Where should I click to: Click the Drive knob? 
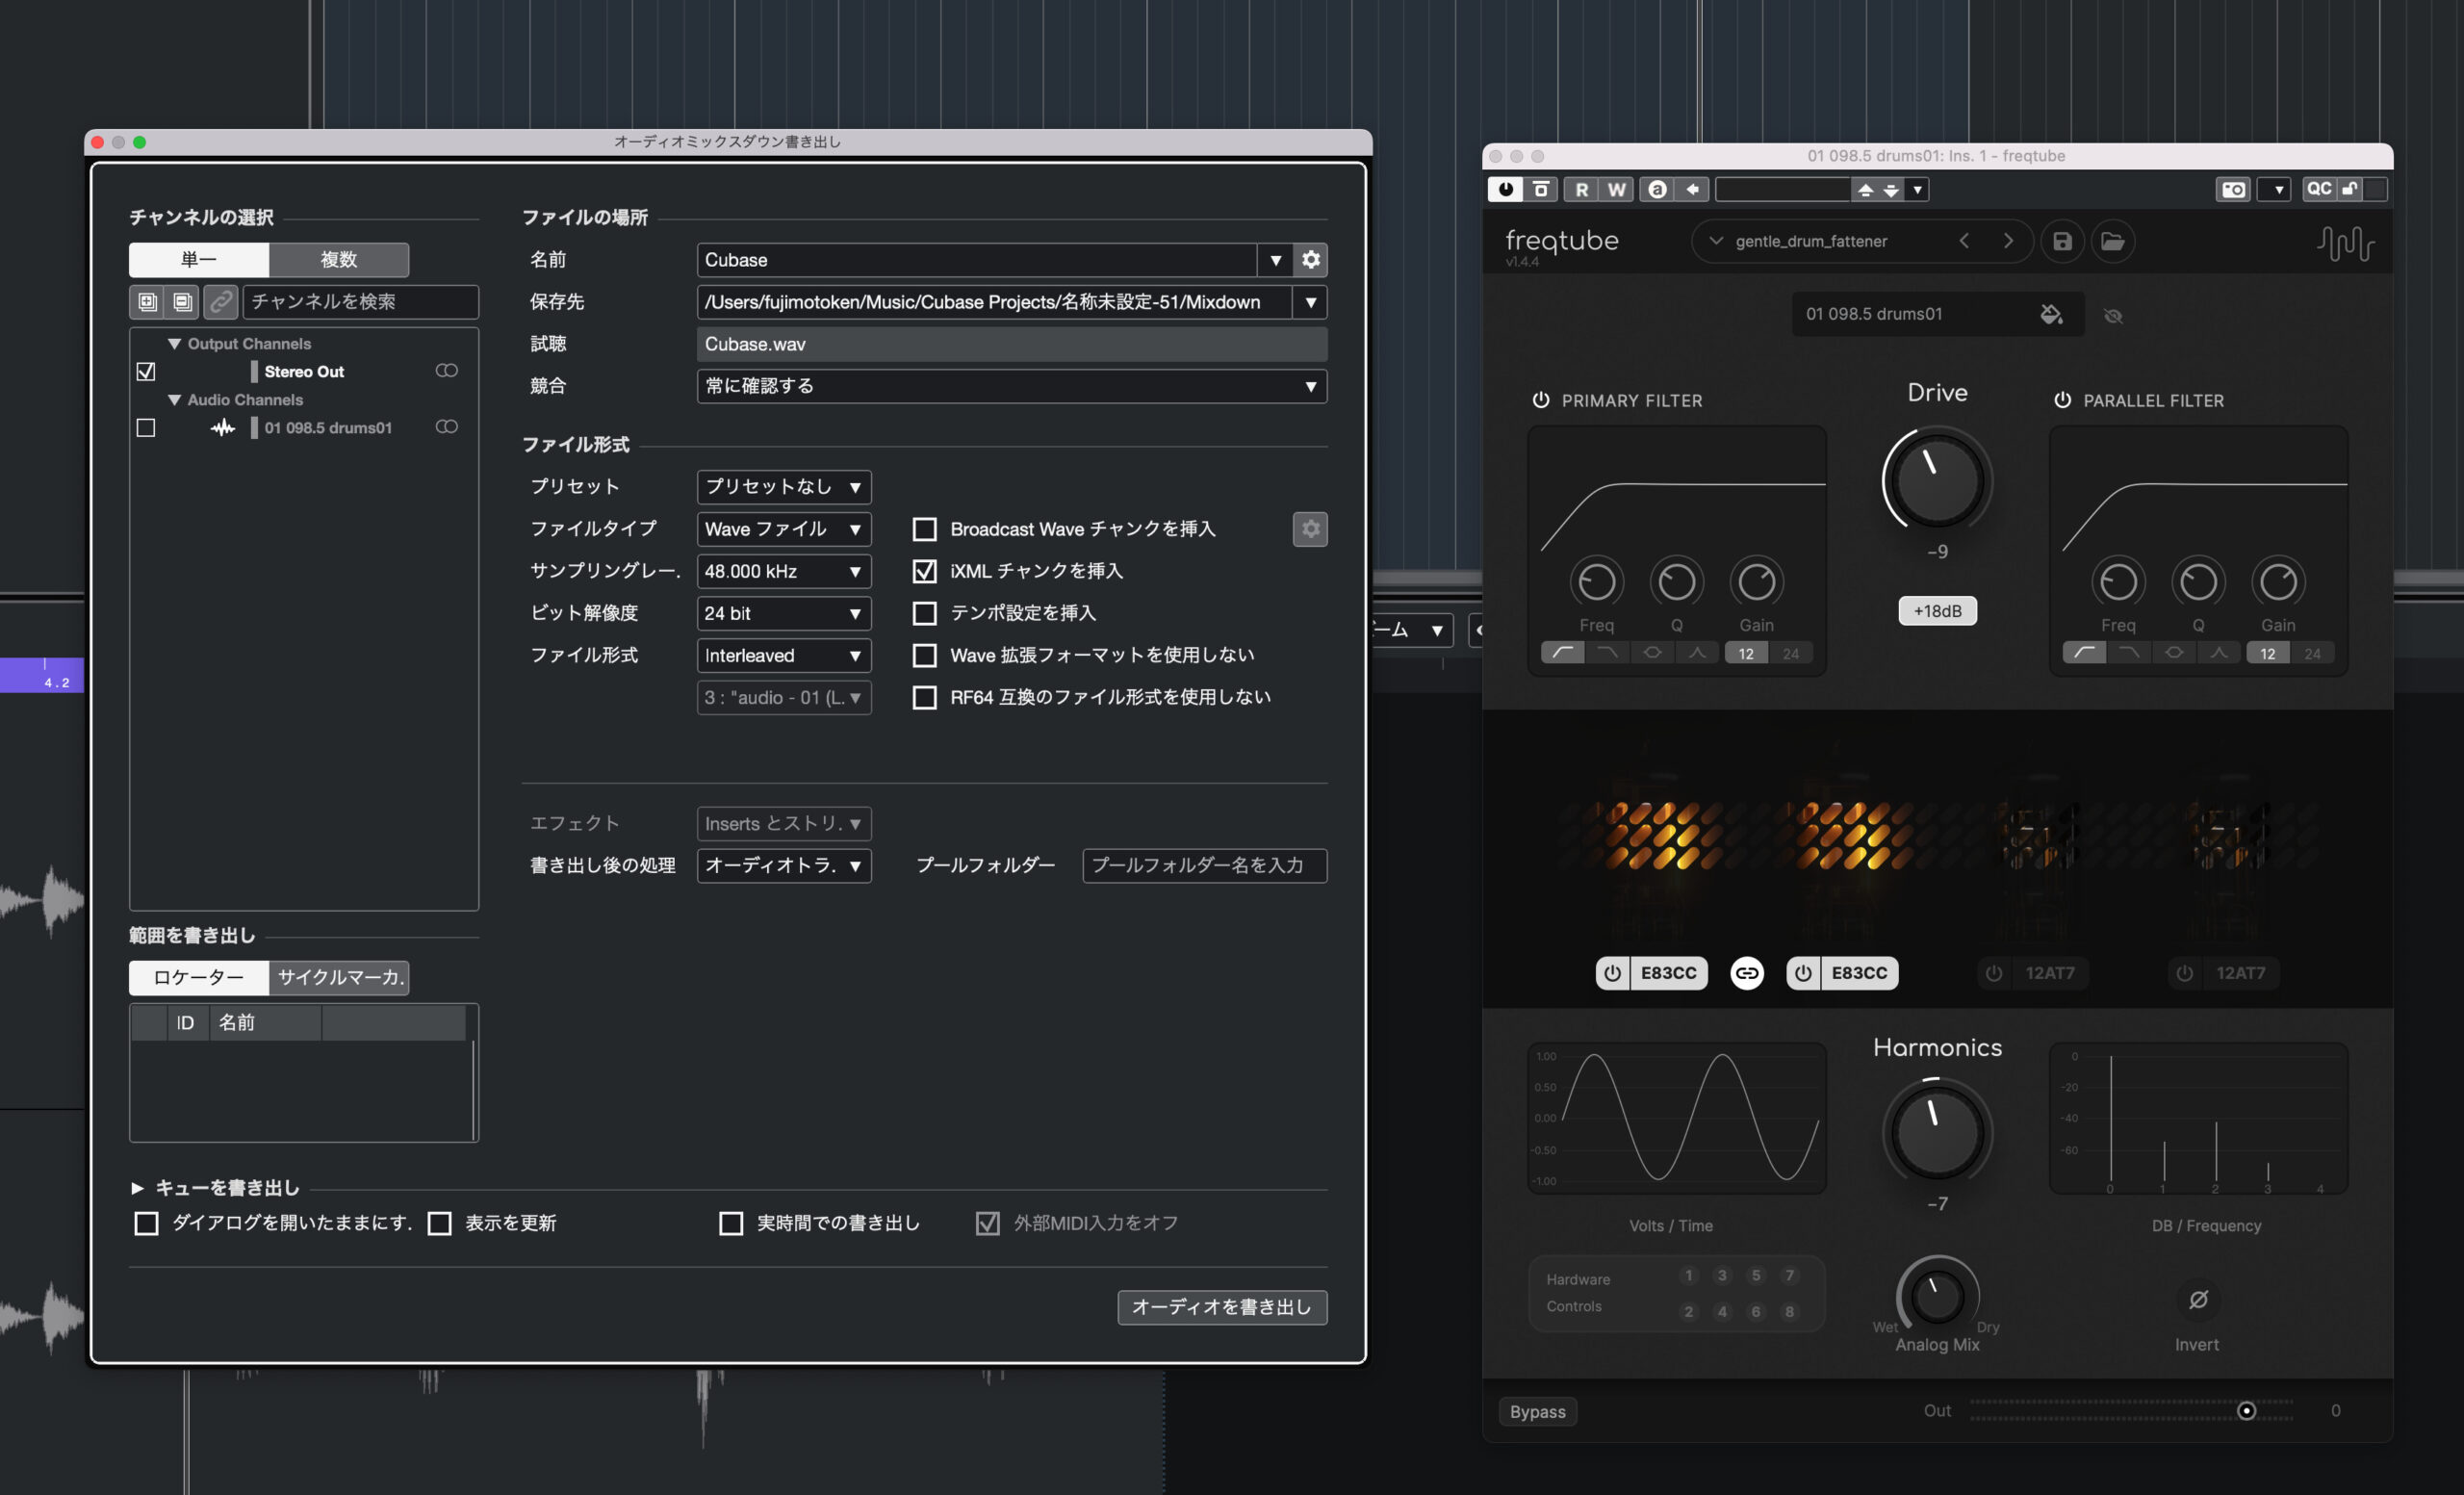[1937, 480]
